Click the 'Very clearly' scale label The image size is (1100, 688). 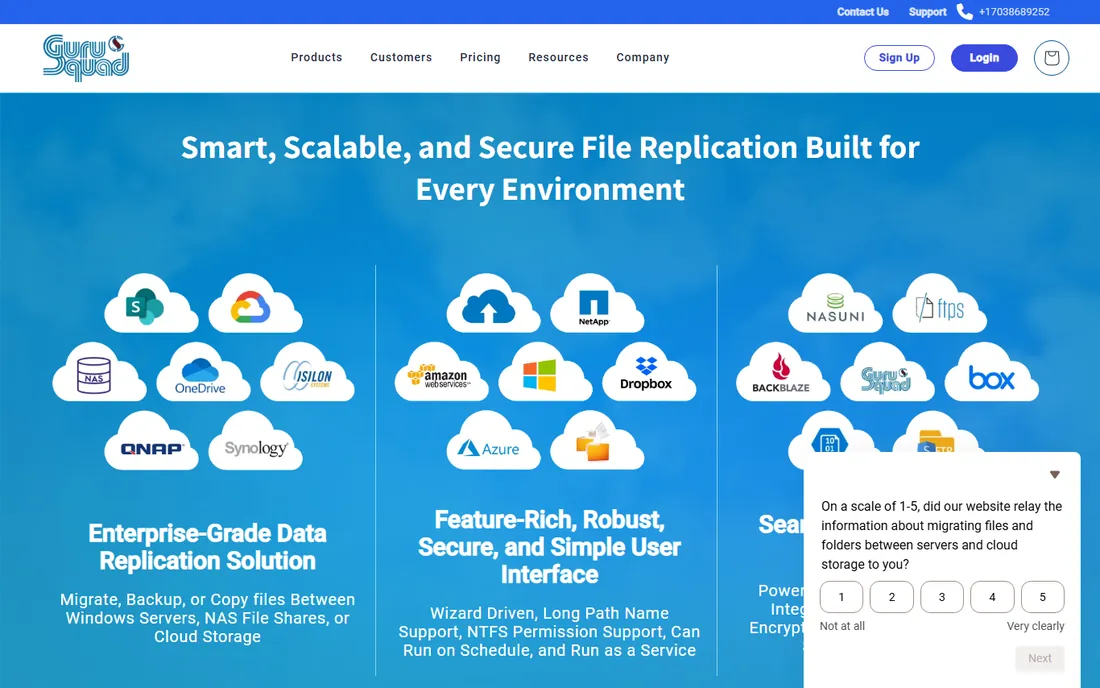click(x=1035, y=626)
